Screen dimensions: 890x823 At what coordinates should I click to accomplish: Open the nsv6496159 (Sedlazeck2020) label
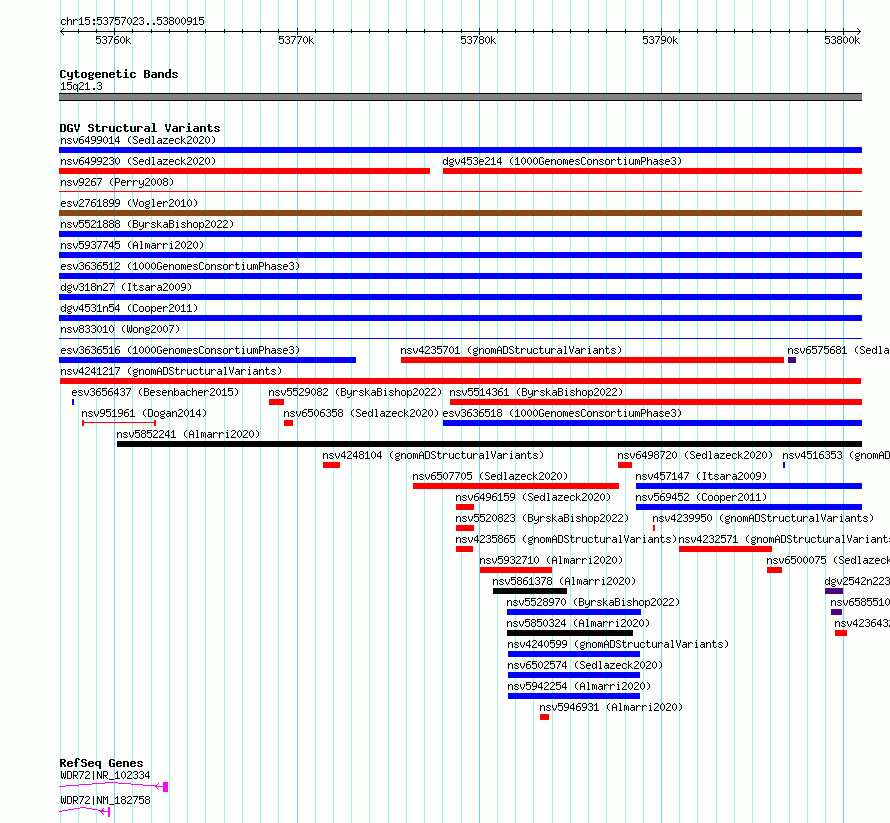click(533, 497)
